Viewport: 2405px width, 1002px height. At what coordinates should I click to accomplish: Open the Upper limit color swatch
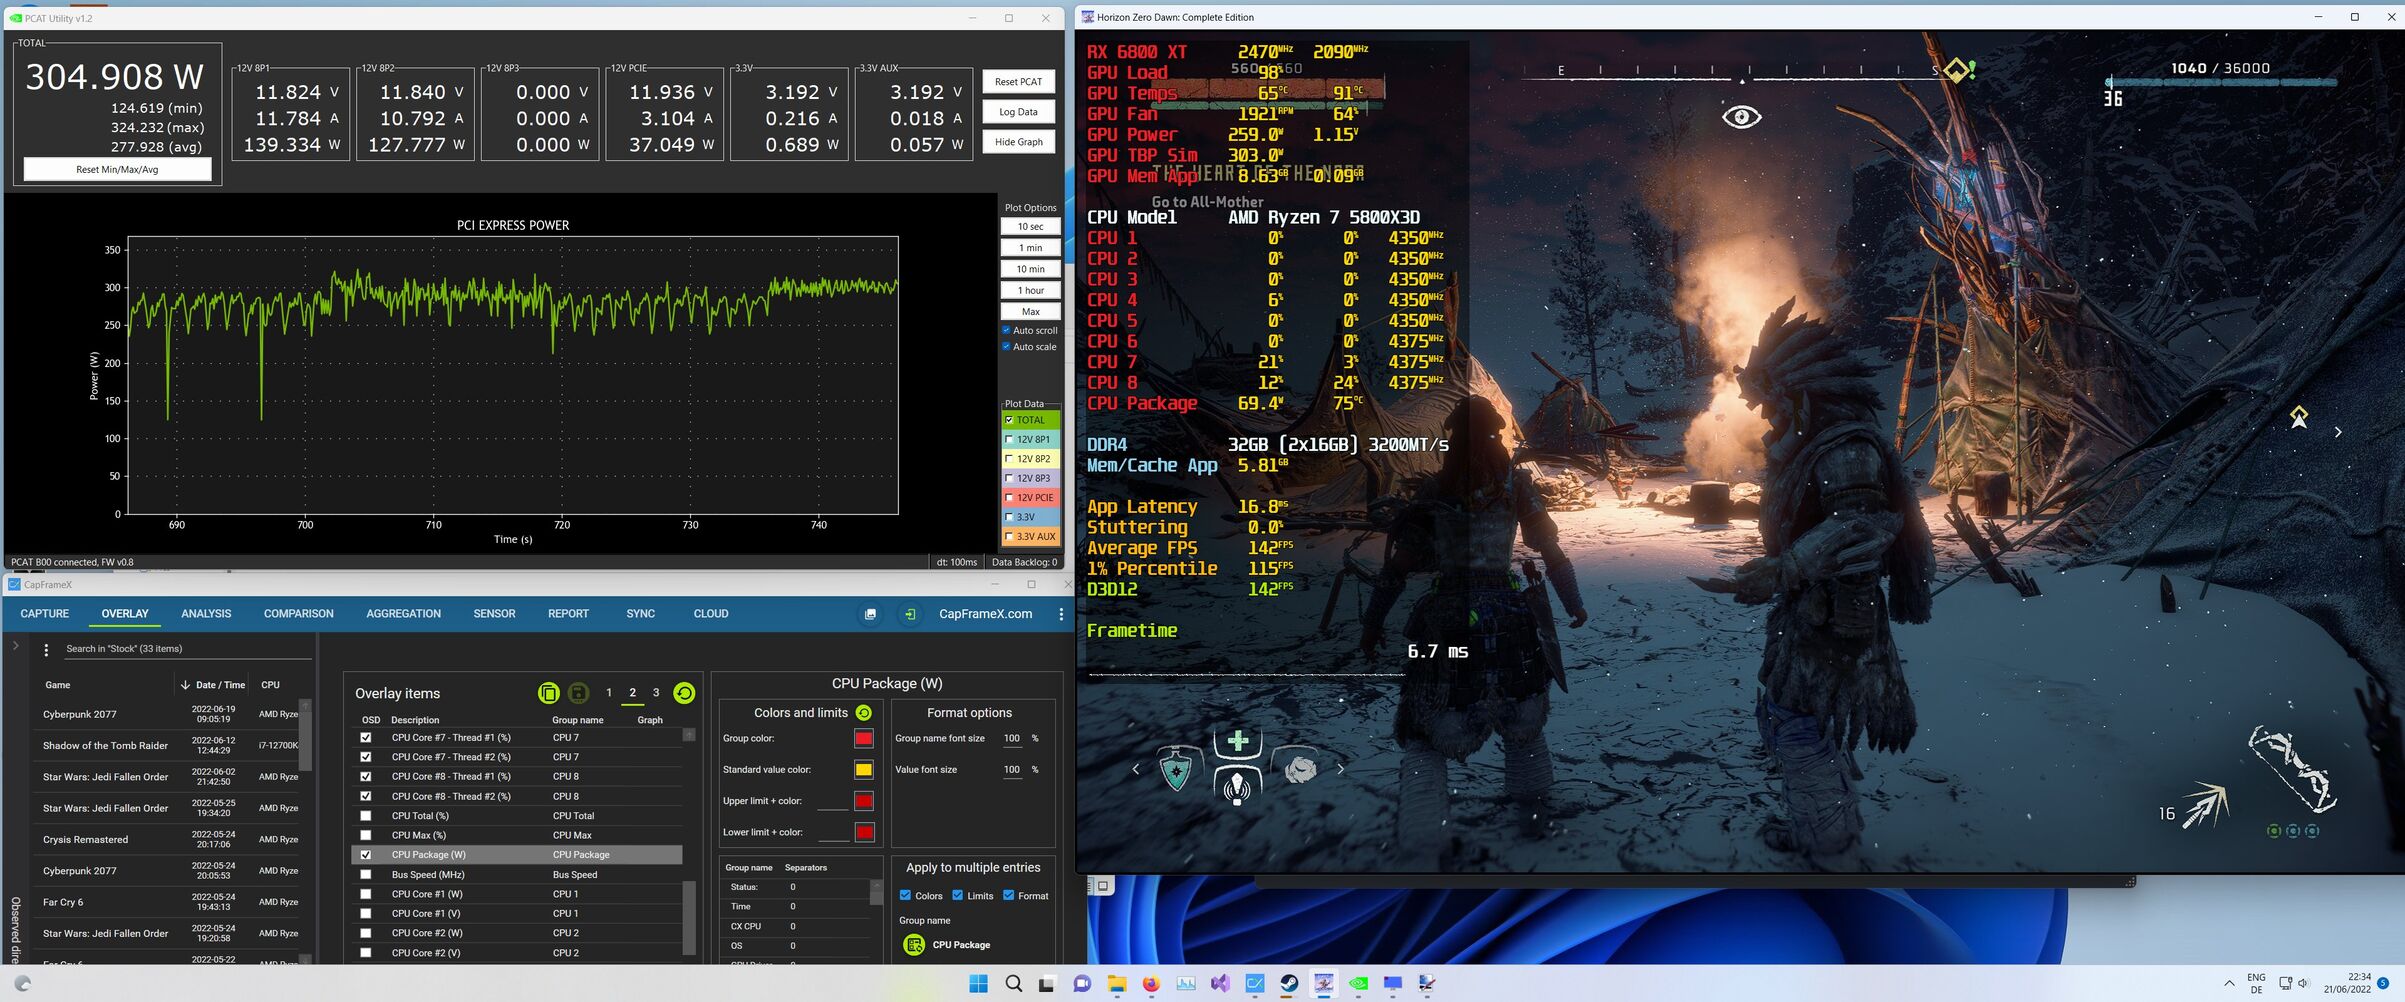click(864, 801)
